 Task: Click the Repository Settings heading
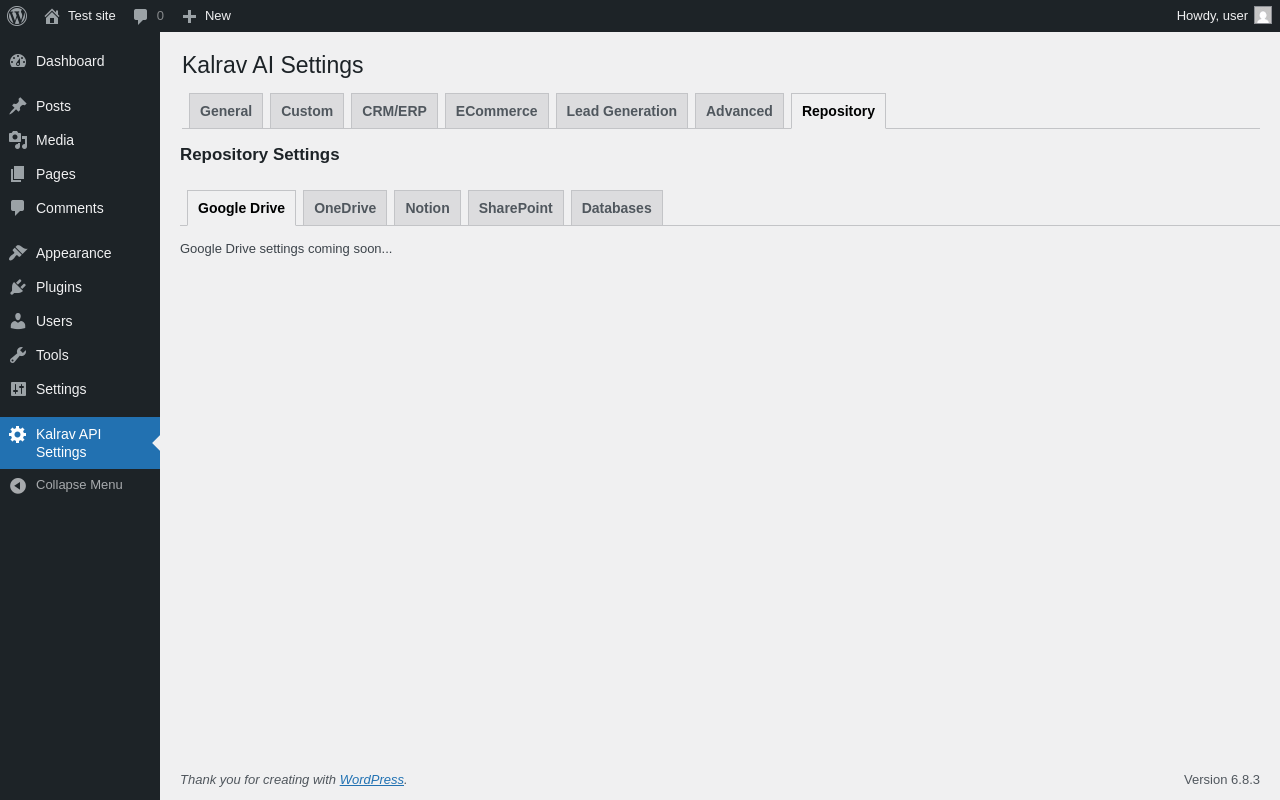(x=260, y=155)
